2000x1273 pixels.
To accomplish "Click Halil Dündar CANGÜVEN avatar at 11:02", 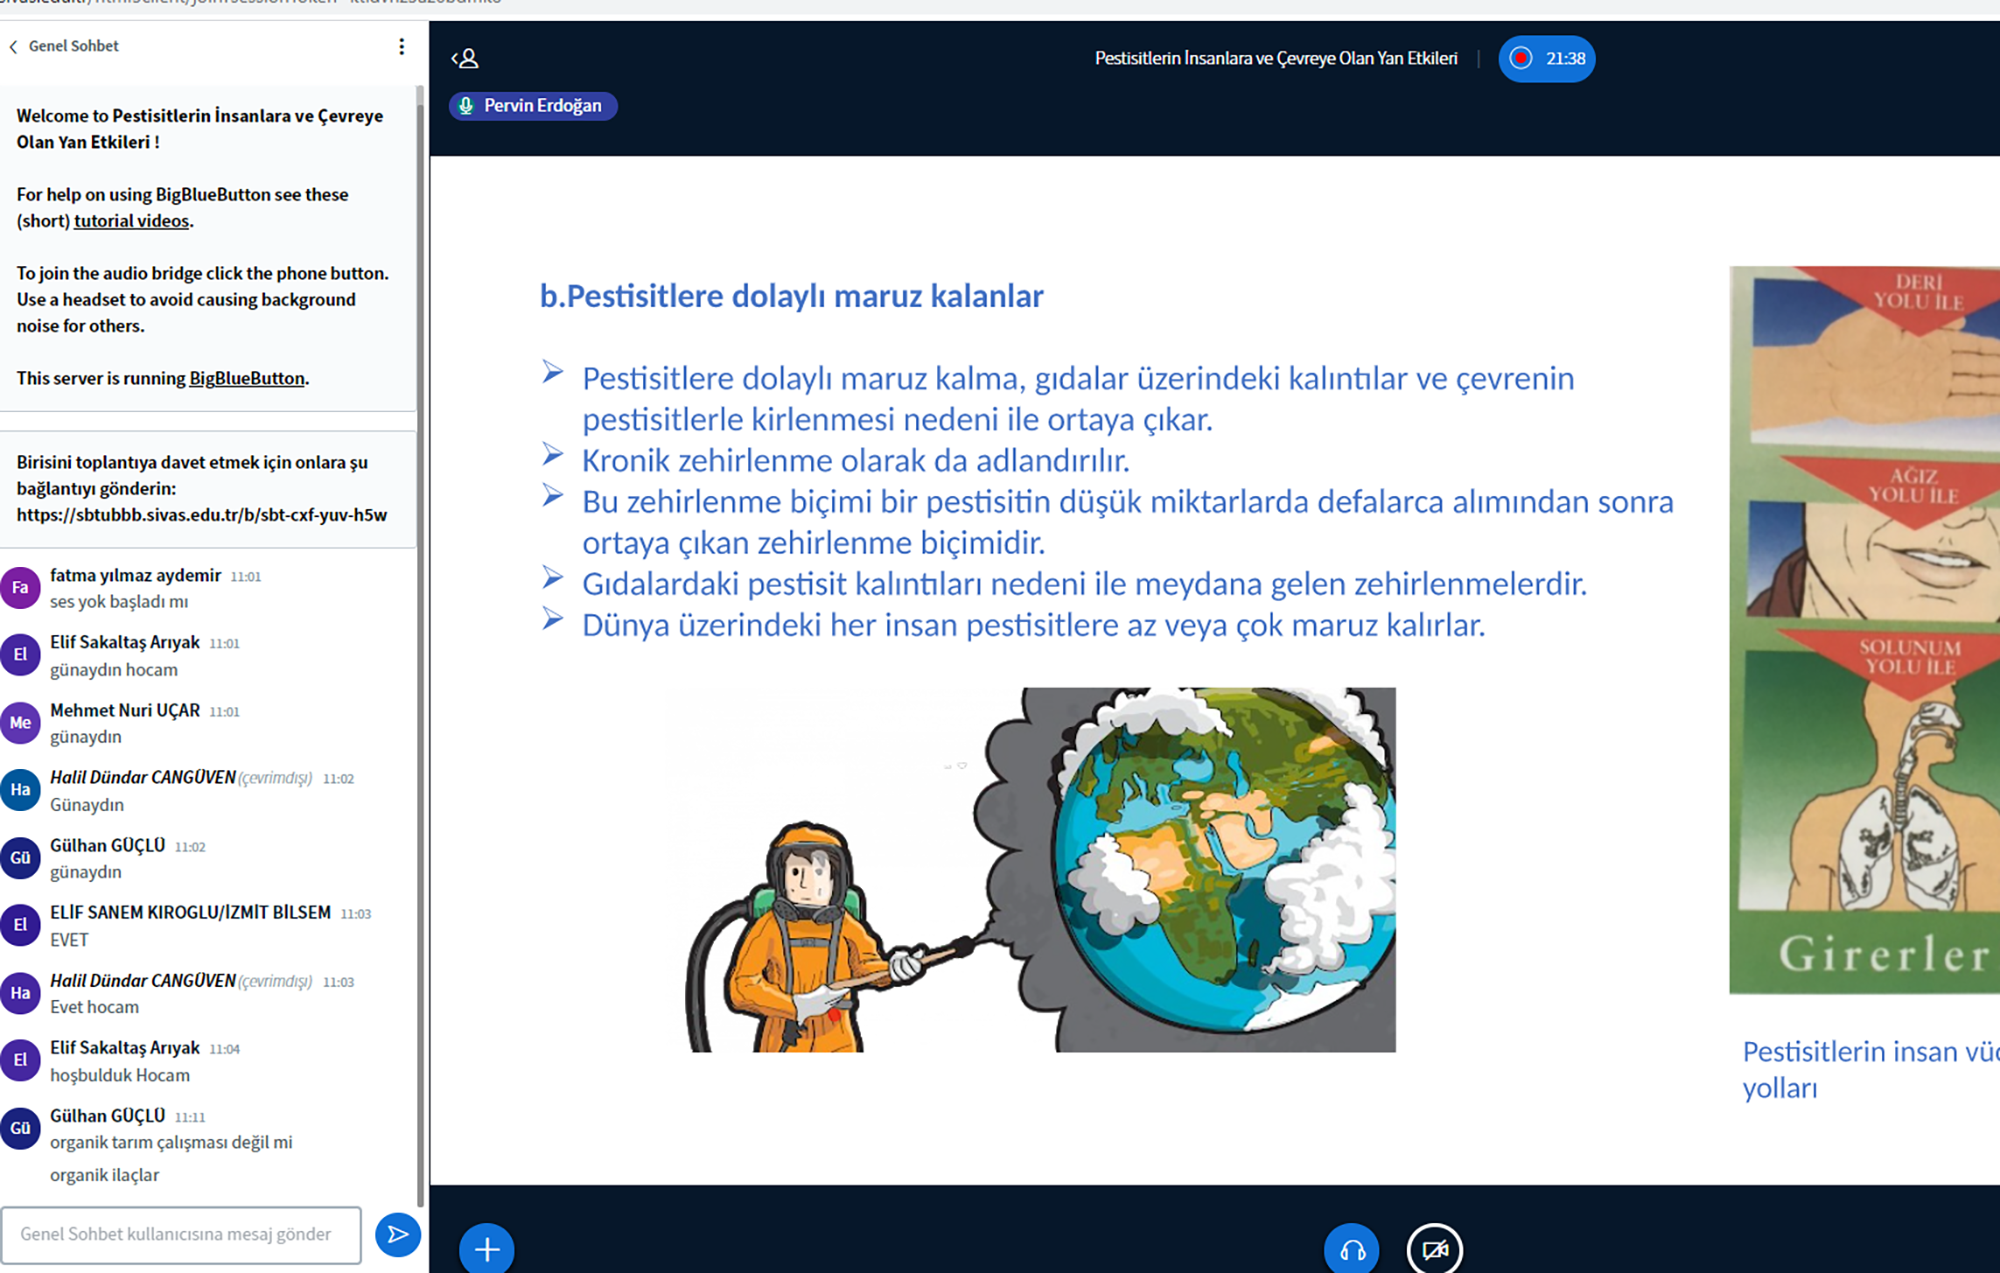I will click(x=20, y=790).
